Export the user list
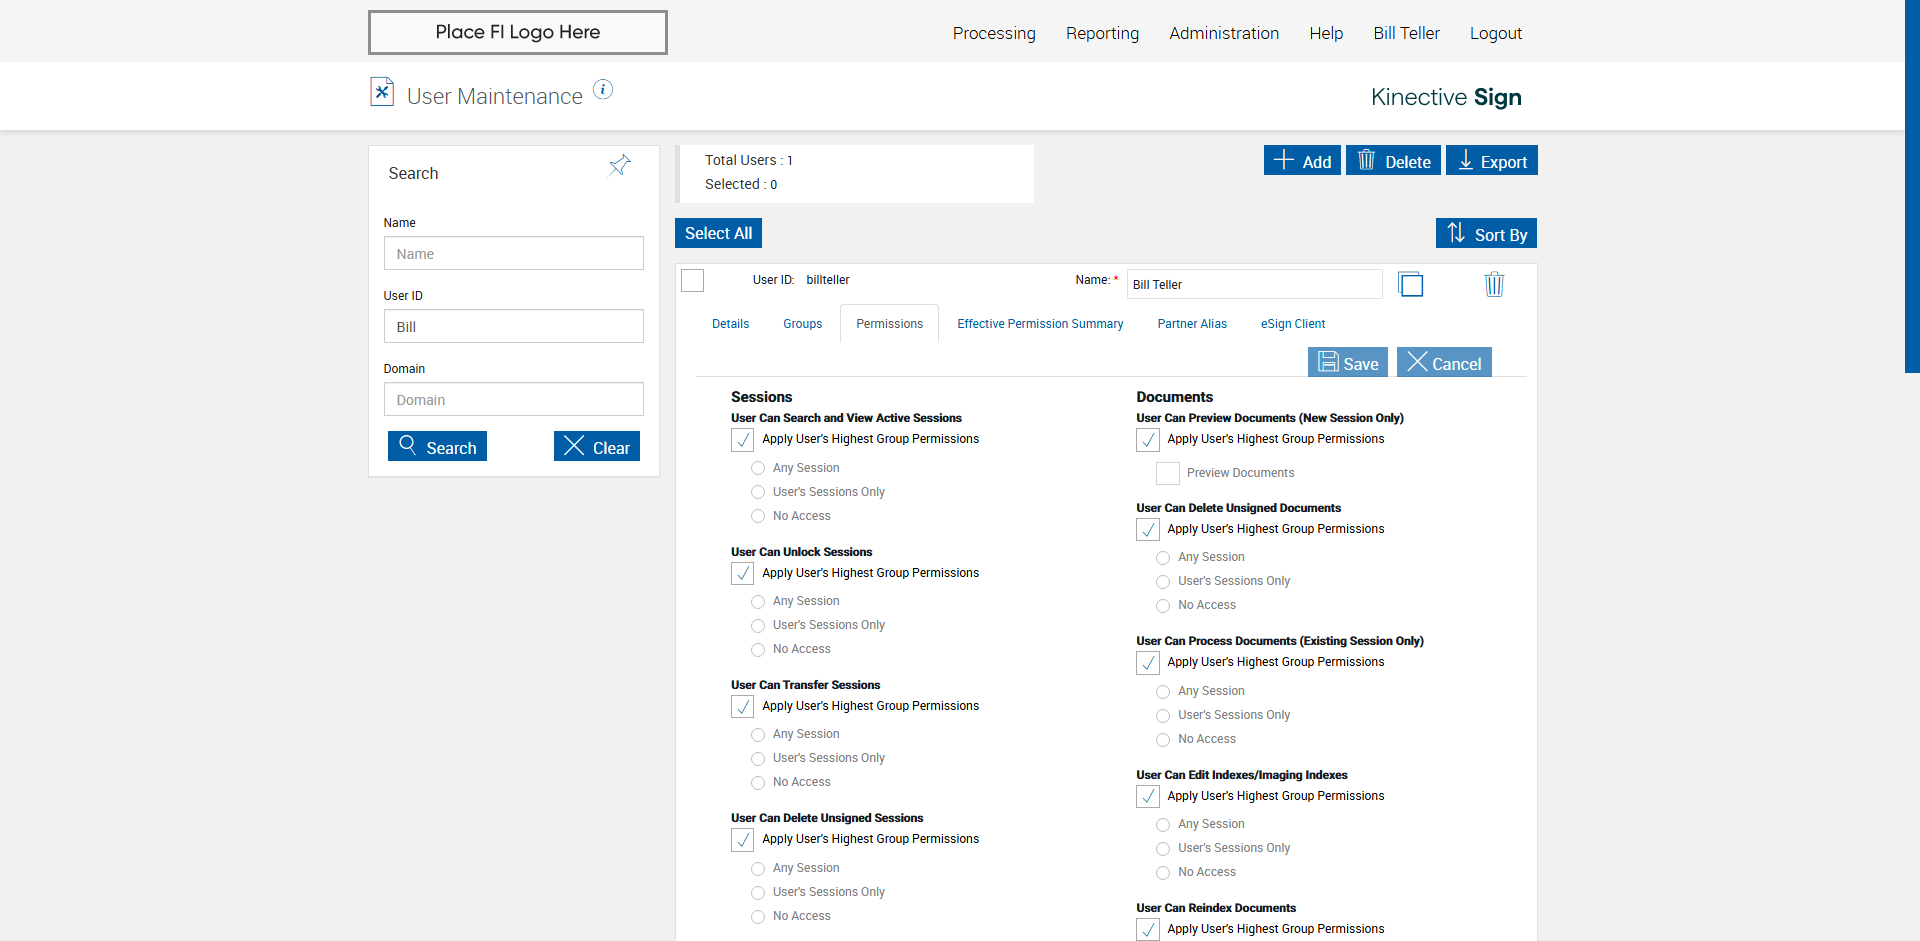This screenshot has width=1920, height=941. point(1491,161)
